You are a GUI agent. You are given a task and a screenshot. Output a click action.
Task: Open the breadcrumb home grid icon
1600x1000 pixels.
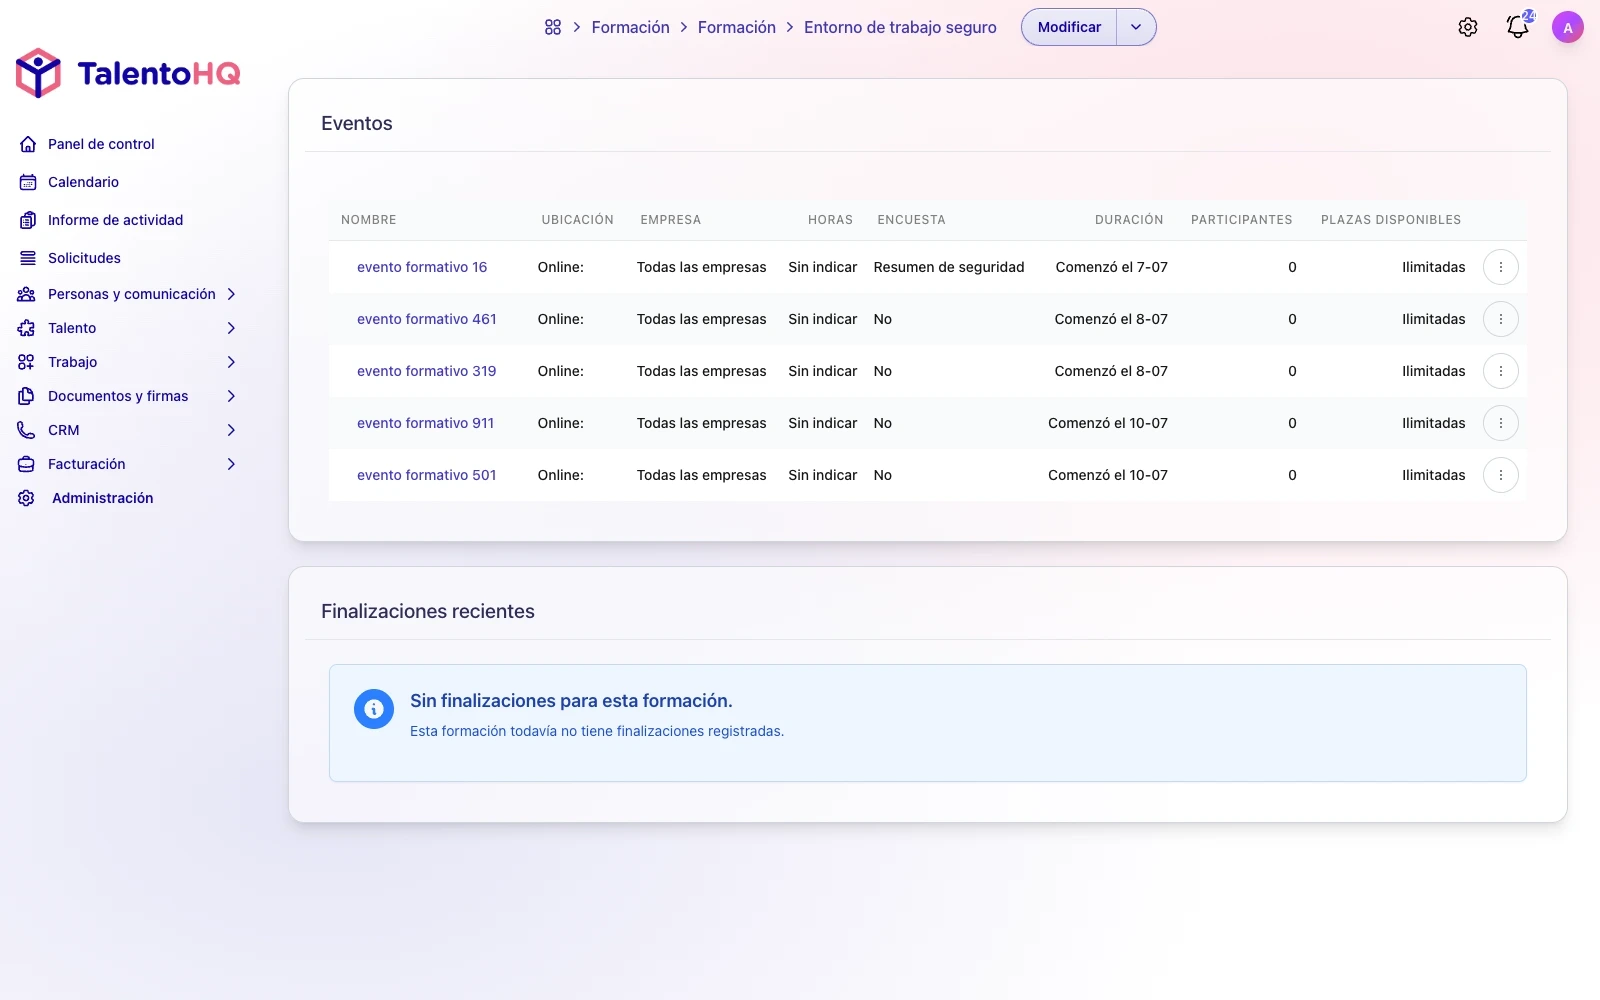tap(553, 27)
